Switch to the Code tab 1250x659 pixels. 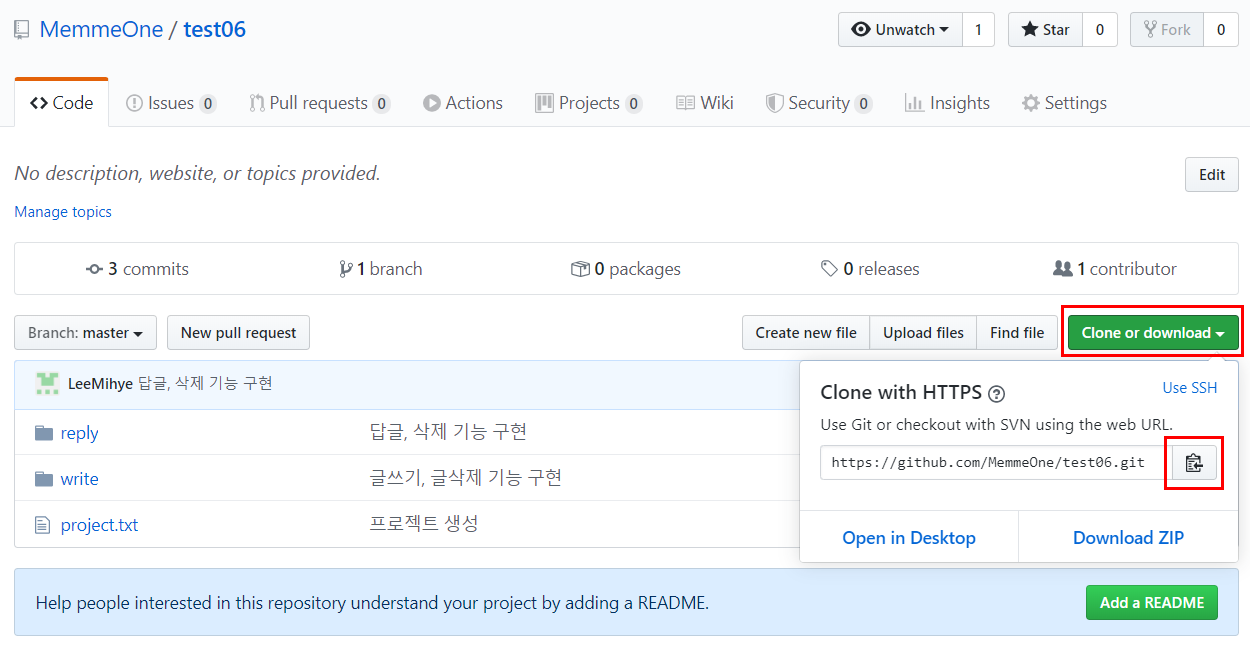point(62,103)
